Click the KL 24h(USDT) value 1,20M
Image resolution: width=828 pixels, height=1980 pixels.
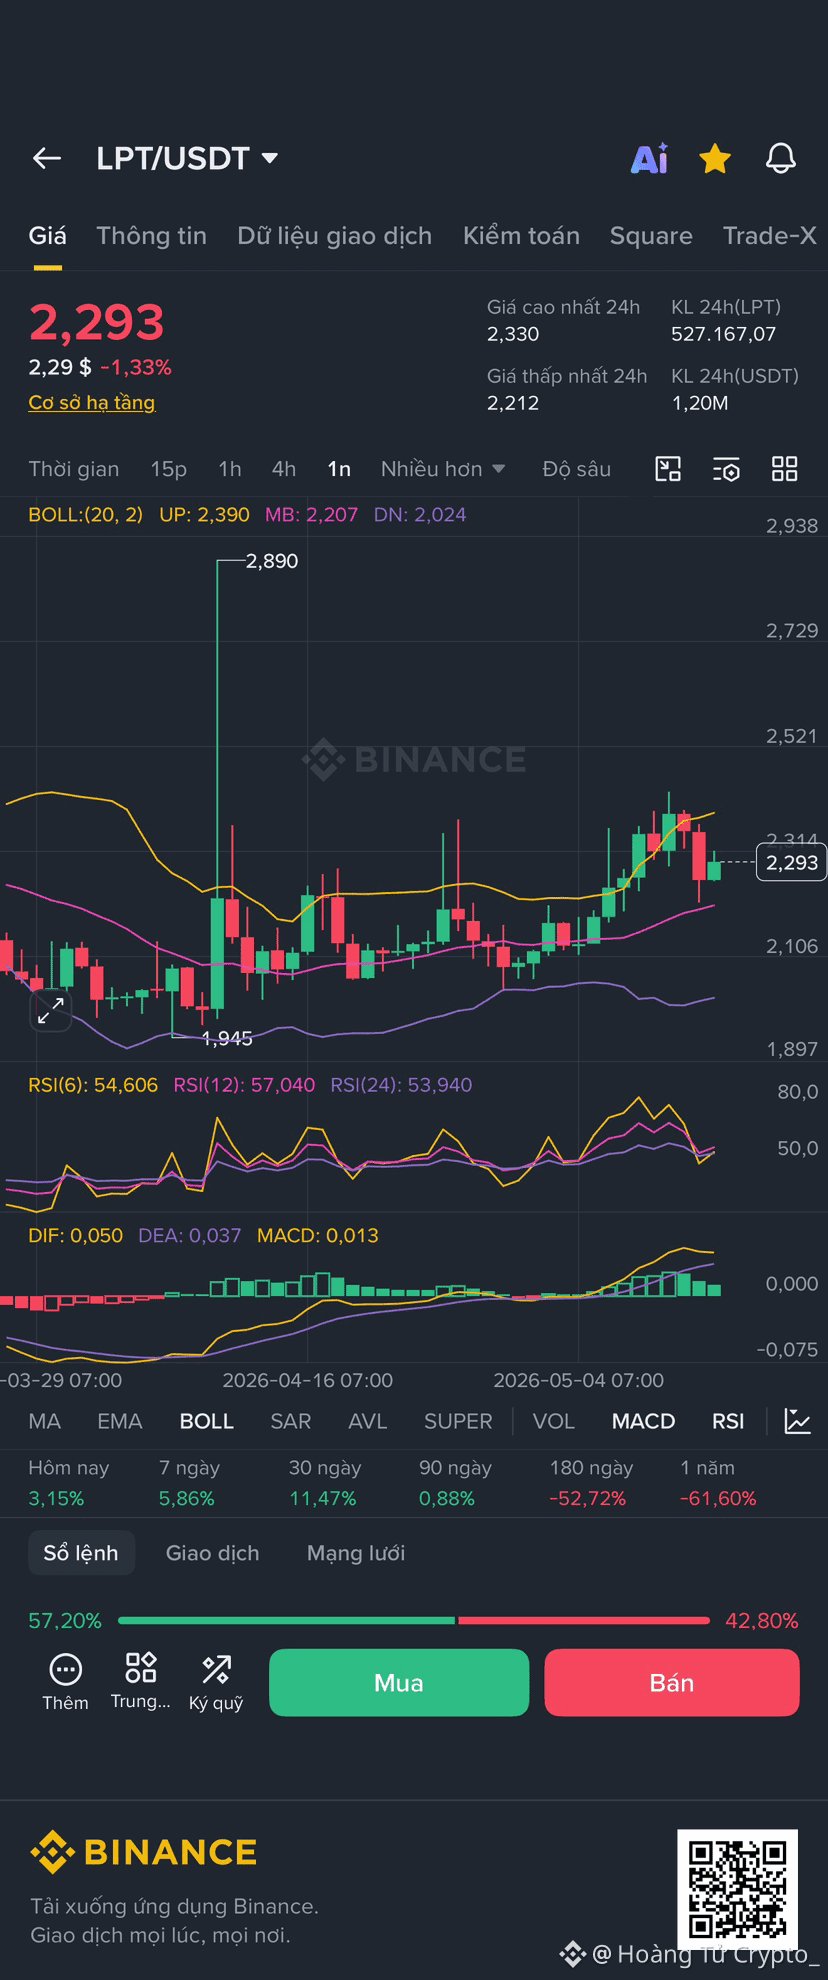point(700,403)
